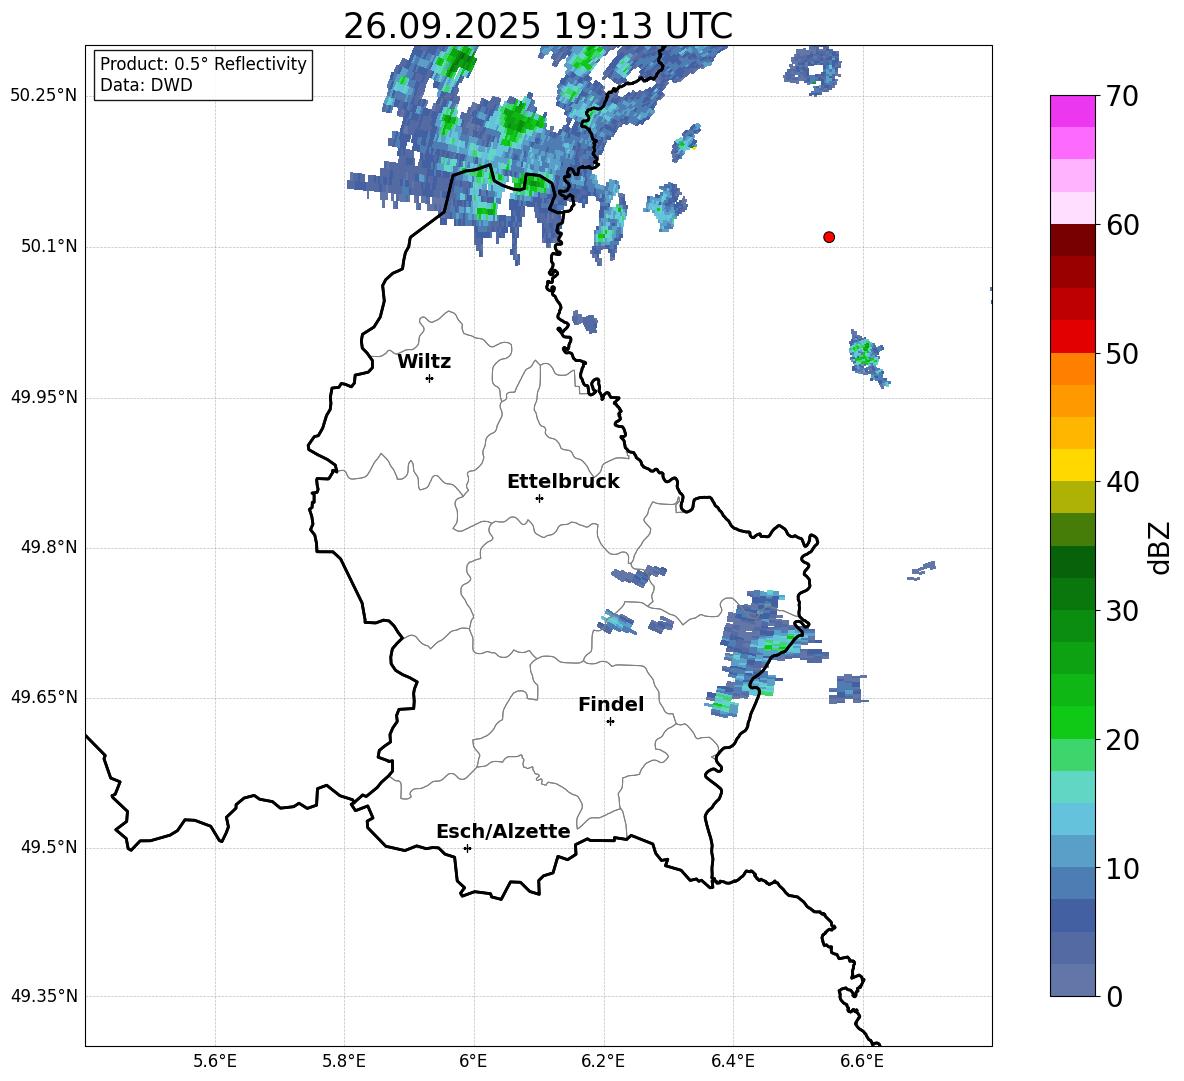Viewport: 1184px width, 1081px height.
Task: Click the Esch/Alzette location cross marker
Action: (x=467, y=848)
